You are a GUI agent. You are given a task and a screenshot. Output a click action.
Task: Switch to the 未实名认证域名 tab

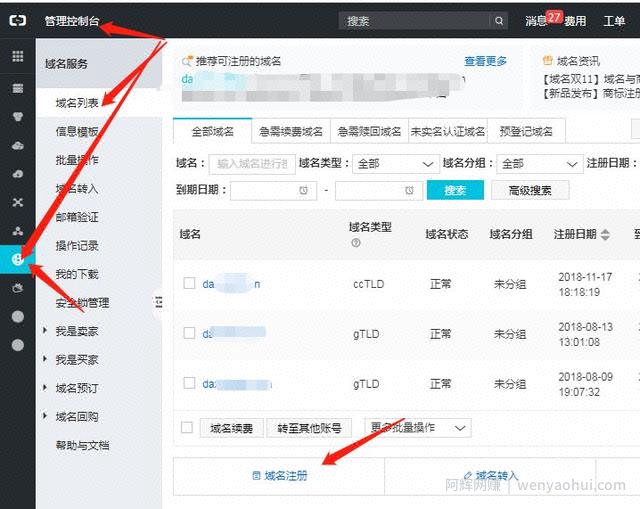(448, 131)
